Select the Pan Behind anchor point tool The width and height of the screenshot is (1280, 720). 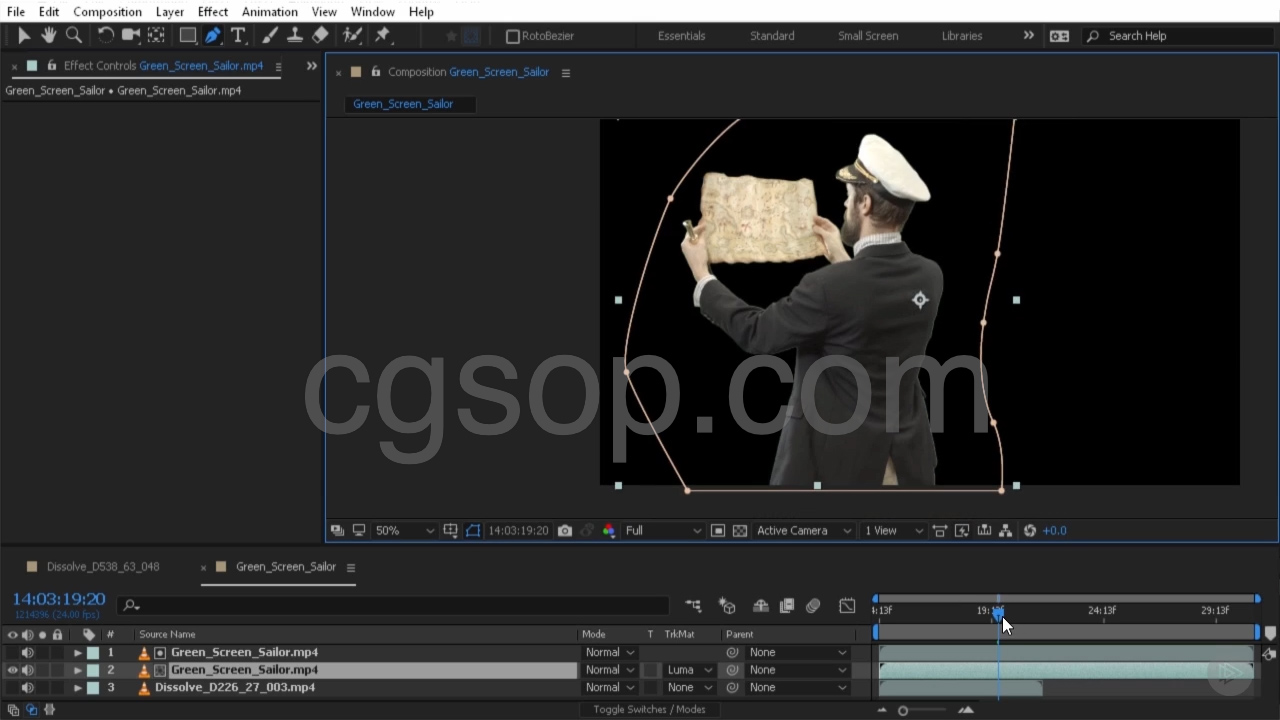[x=156, y=36]
